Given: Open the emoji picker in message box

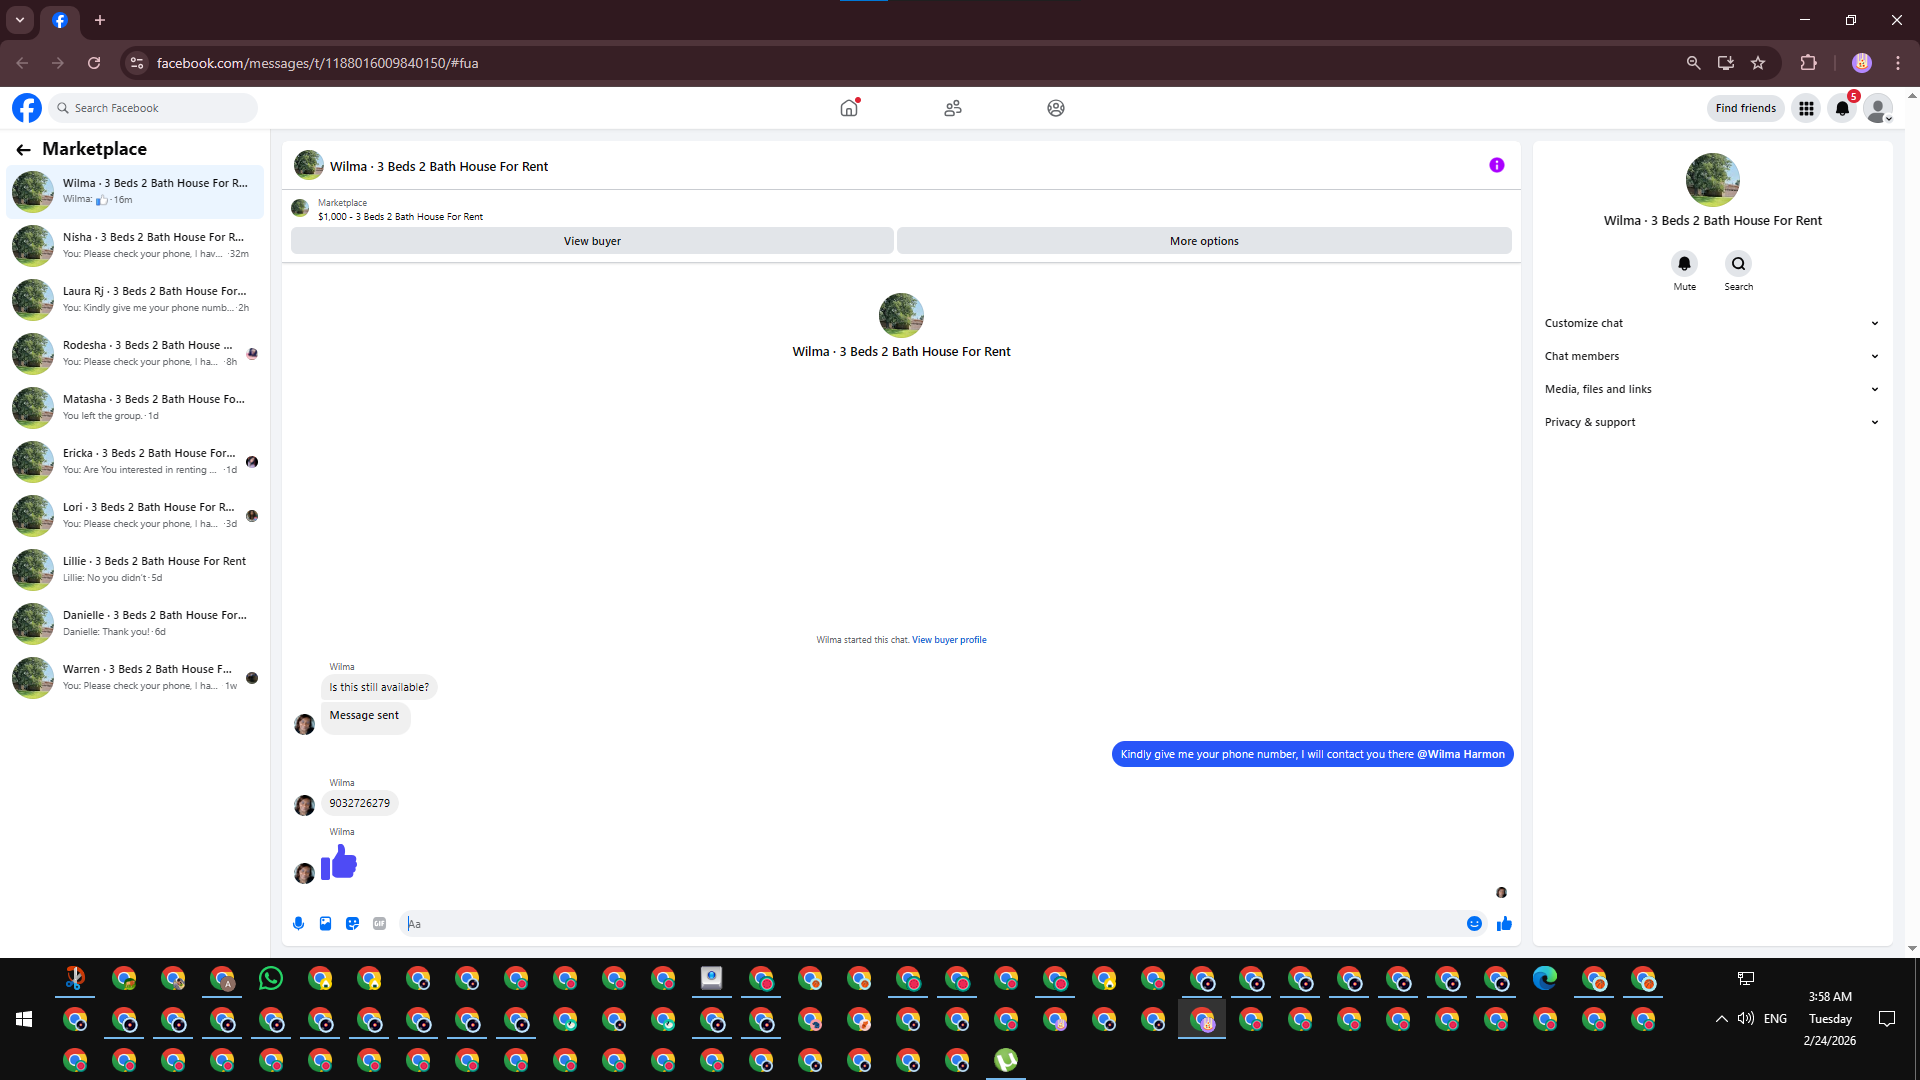Looking at the screenshot, I should click(x=1474, y=924).
